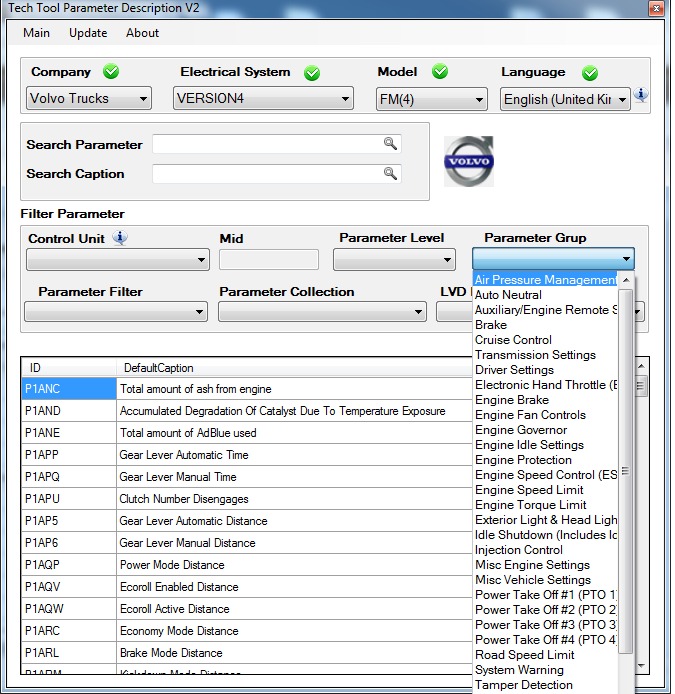Select the P1APP Gear Lever Automatic Time row
The width and height of the screenshot is (675, 694).
[247, 455]
